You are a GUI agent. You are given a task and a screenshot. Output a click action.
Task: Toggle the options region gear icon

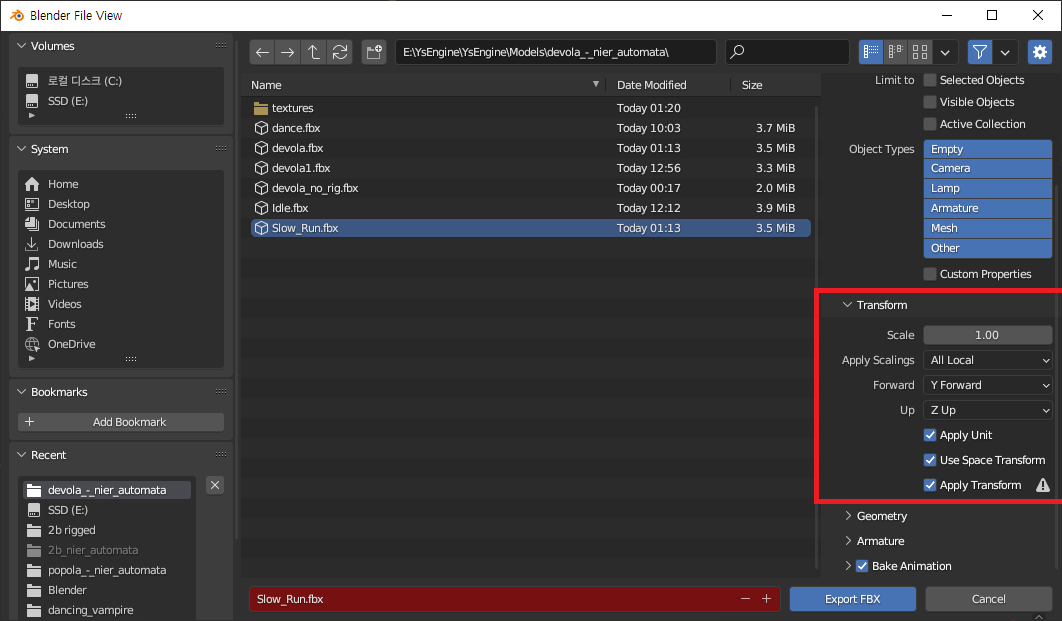(x=1040, y=52)
